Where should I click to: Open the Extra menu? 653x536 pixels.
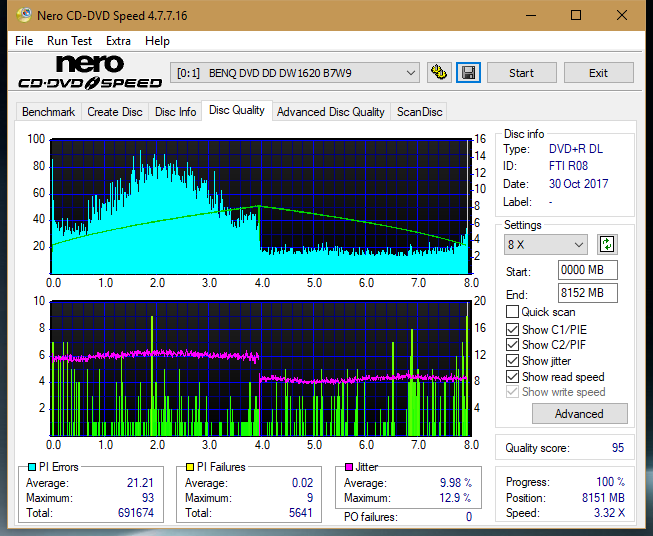(x=118, y=41)
